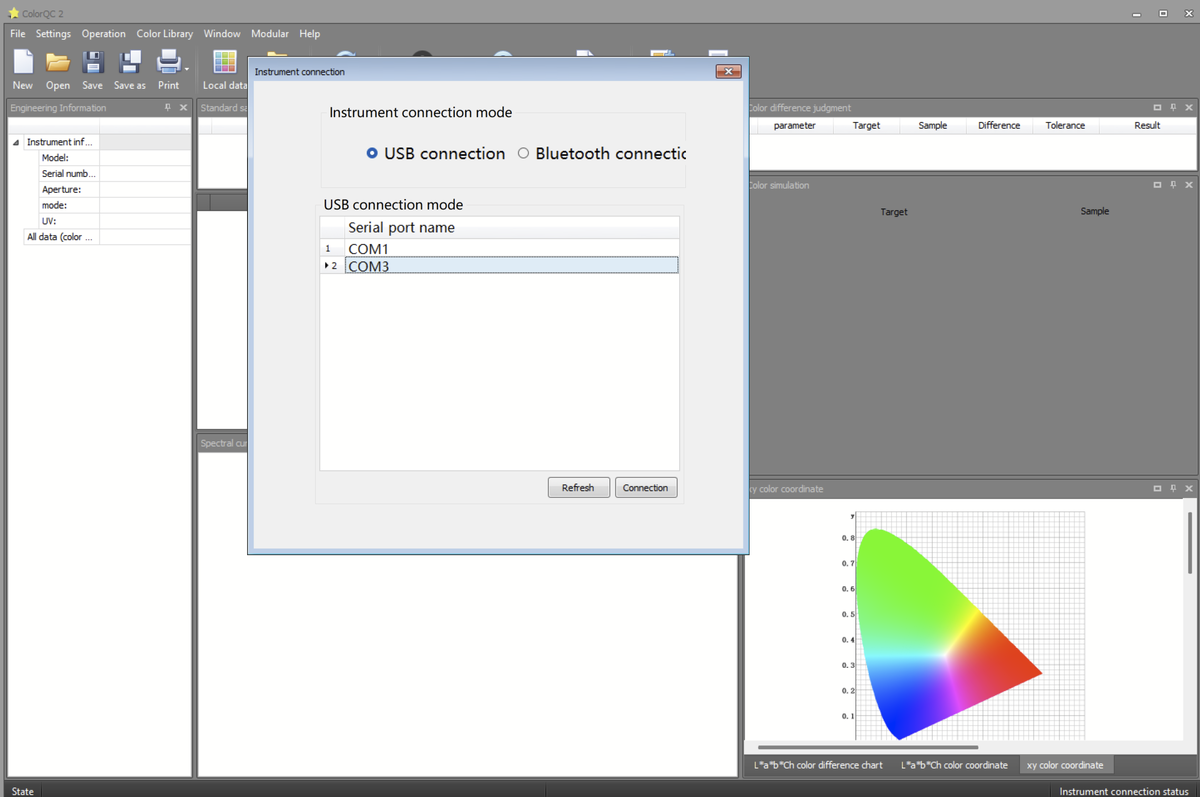Pin the Color difference judgment panel

tap(1173, 108)
